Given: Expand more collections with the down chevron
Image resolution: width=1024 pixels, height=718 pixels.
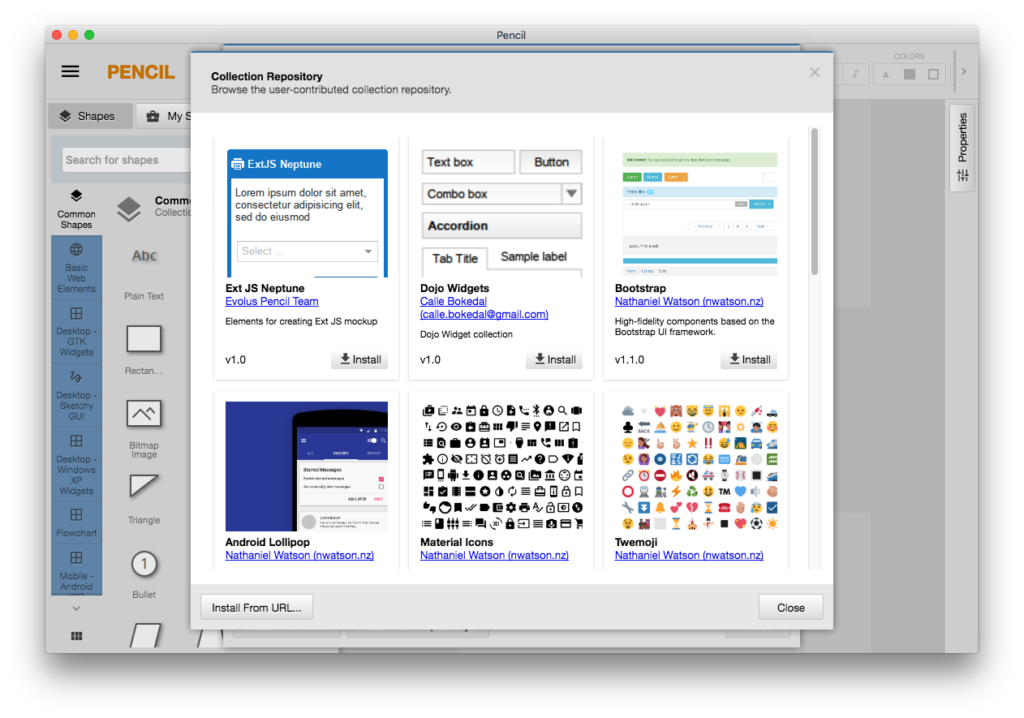Looking at the screenshot, I should (x=76, y=608).
